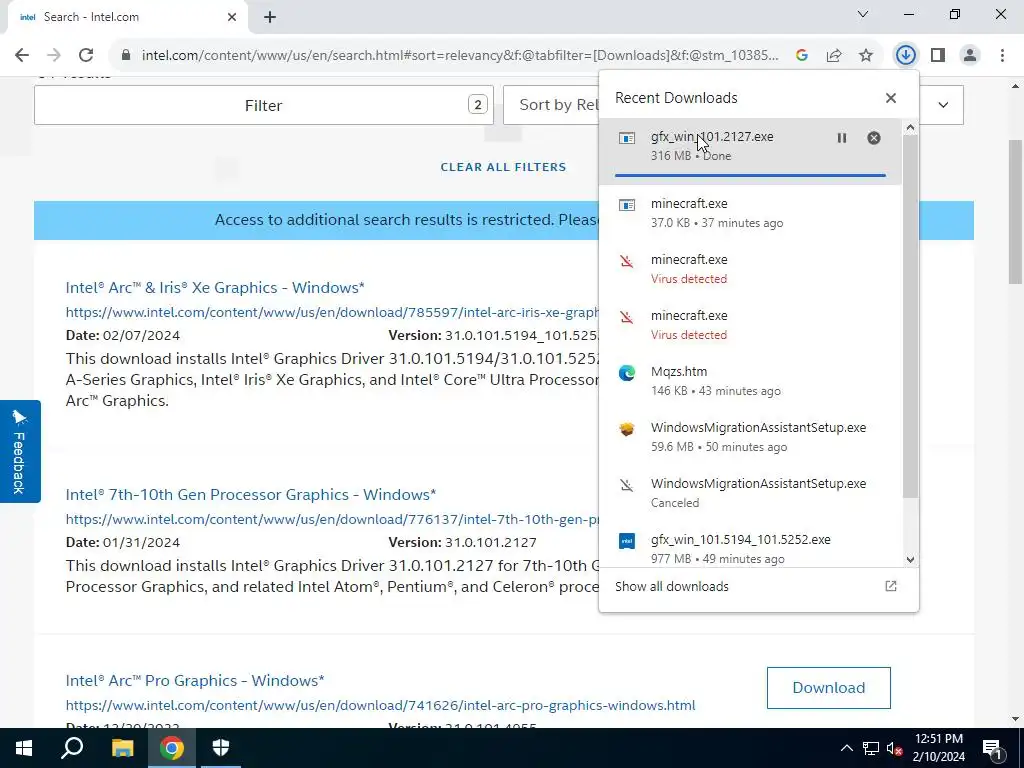Open the Chrome three-dot menu

1002,56
